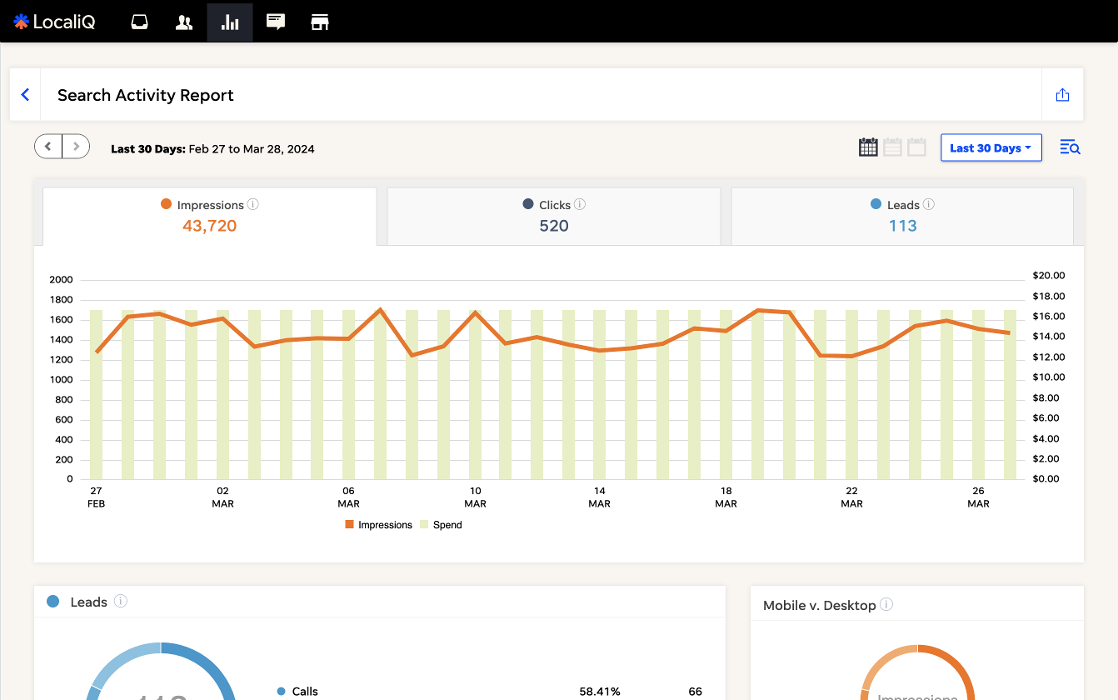
Task: Open the Last 30 Days dropdown
Action: (x=991, y=148)
